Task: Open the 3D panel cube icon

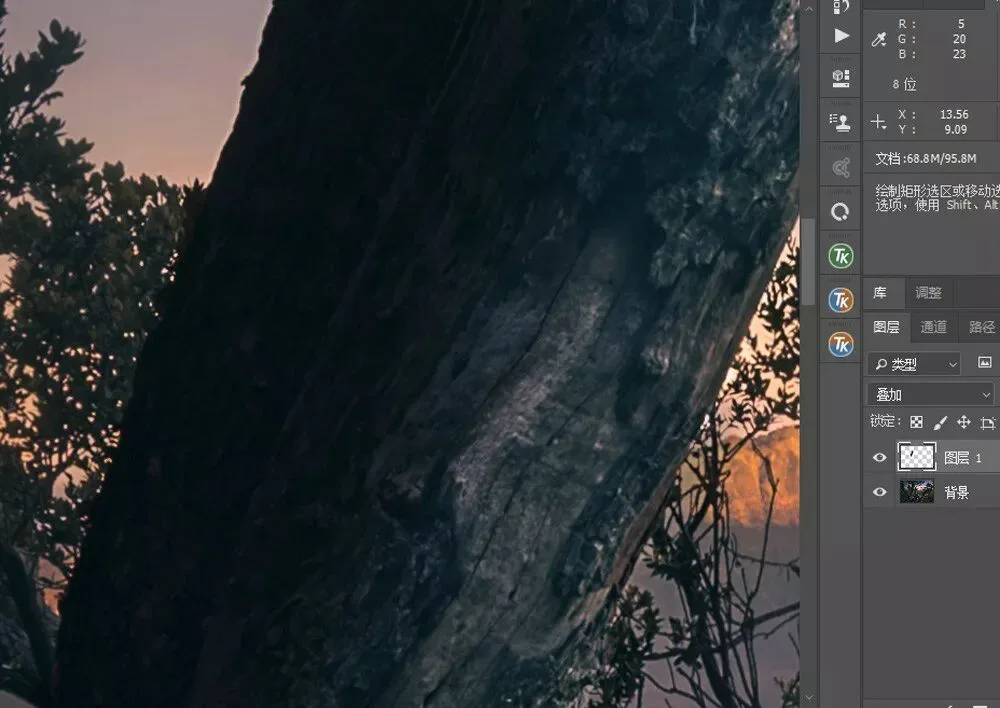Action: coord(841,78)
